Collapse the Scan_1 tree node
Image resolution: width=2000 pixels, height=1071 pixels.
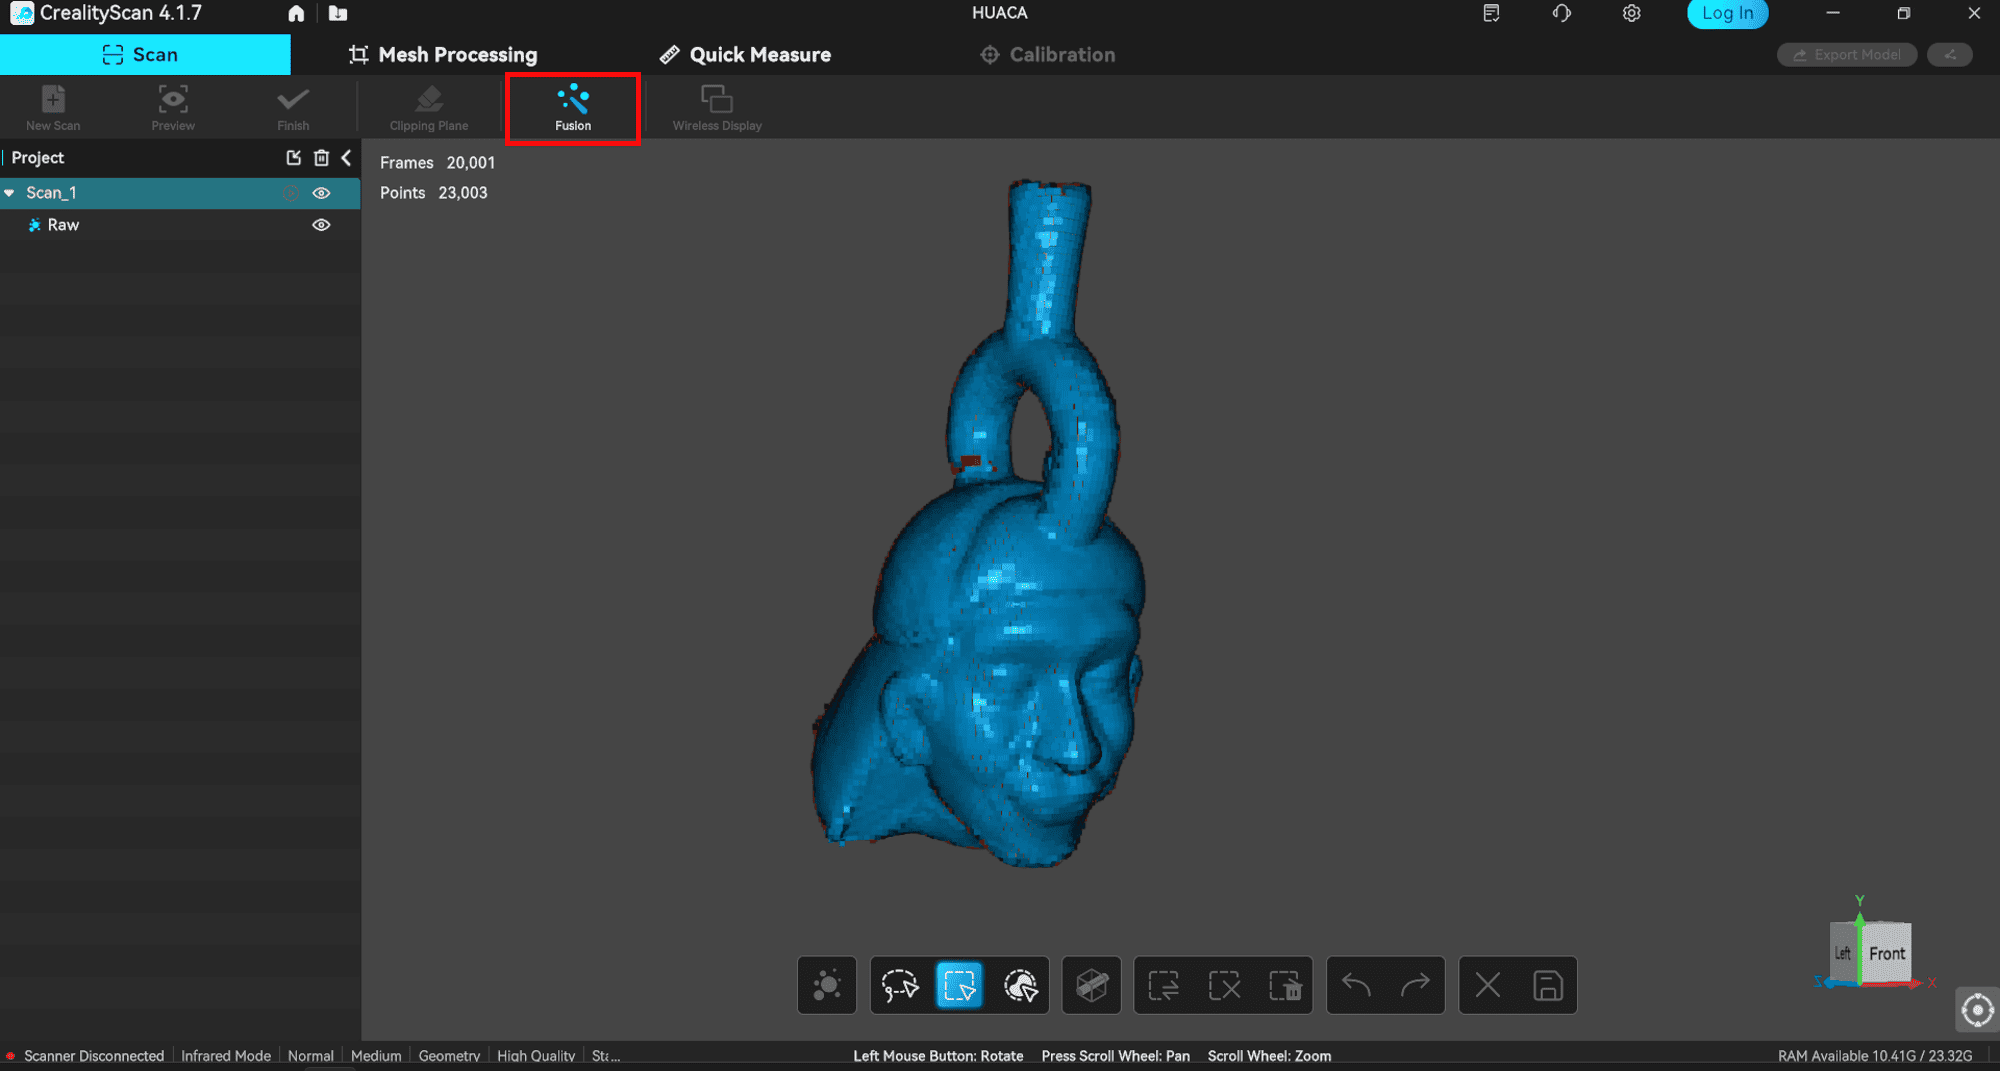(10, 193)
